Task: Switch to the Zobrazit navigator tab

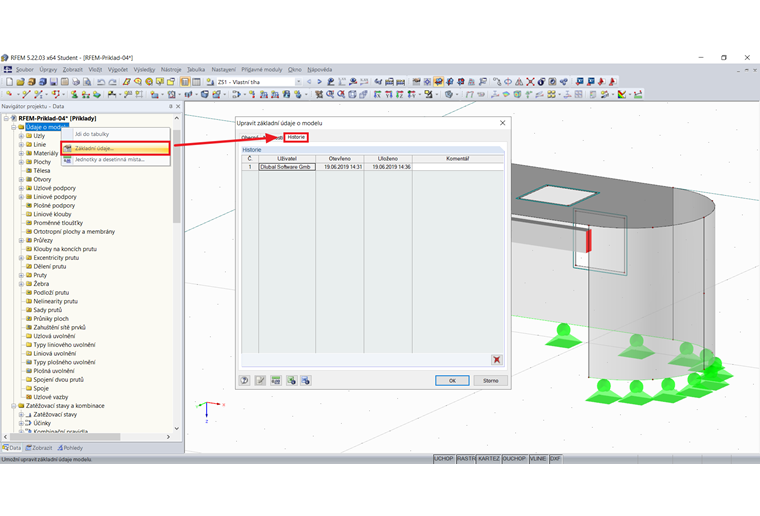Action: coord(39,448)
